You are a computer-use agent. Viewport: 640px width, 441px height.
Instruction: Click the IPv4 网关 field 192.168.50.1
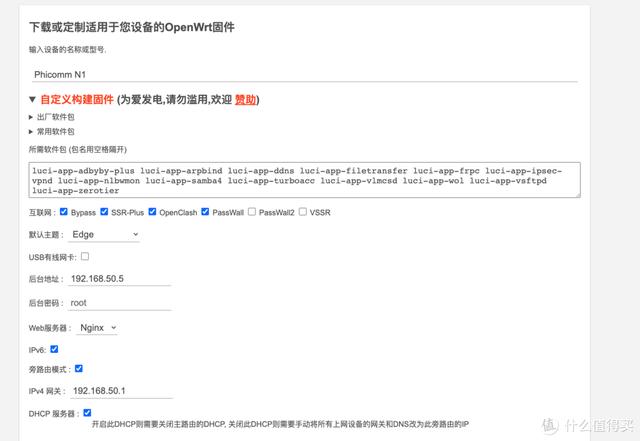pos(121,391)
